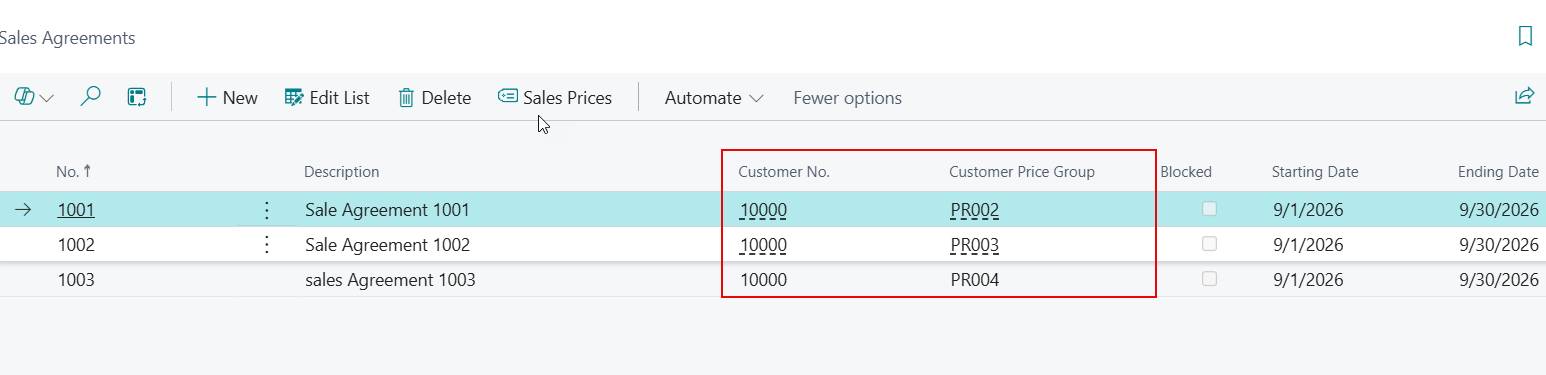Open agreement number 1001 link

click(x=76, y=210)
